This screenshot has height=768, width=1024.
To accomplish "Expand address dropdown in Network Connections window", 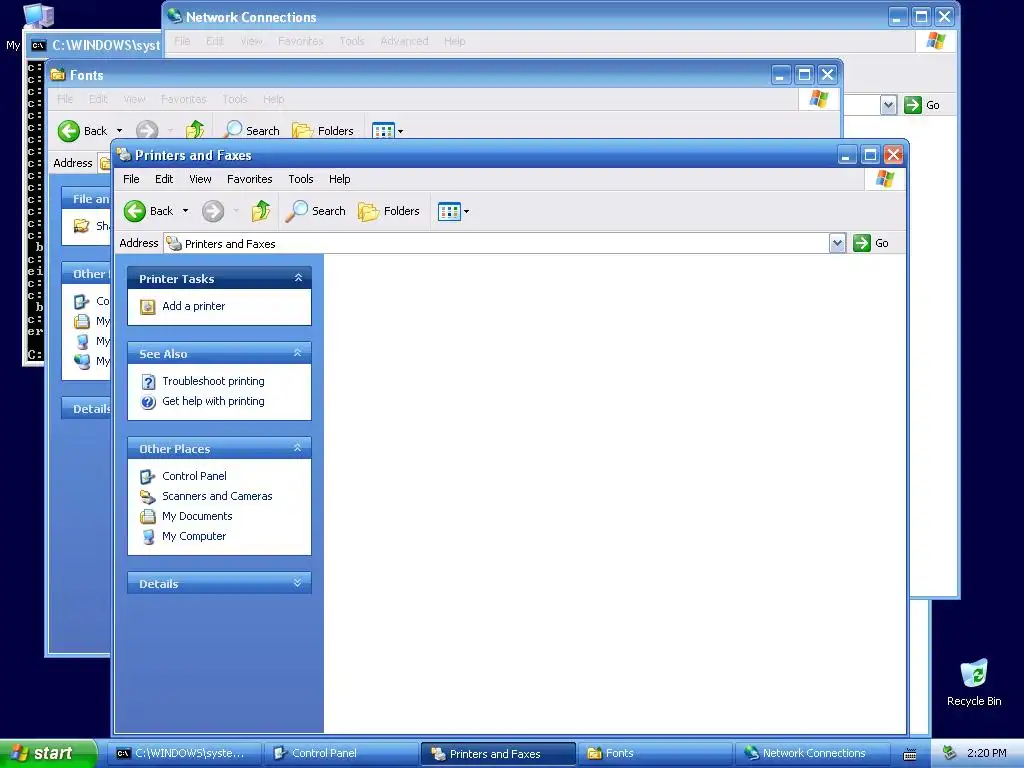I will point(888,105).
